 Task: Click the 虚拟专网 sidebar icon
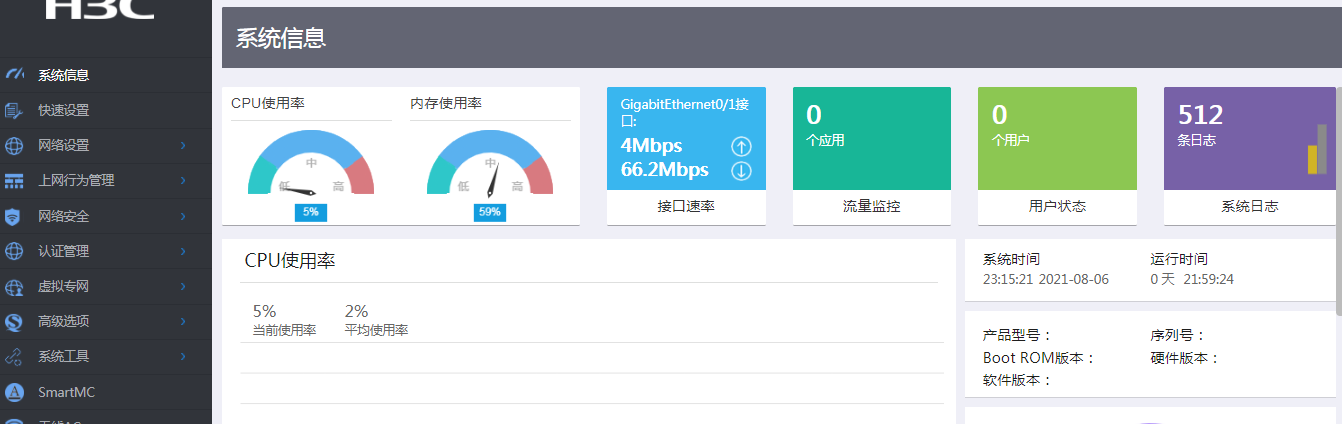tap(14, 287)
